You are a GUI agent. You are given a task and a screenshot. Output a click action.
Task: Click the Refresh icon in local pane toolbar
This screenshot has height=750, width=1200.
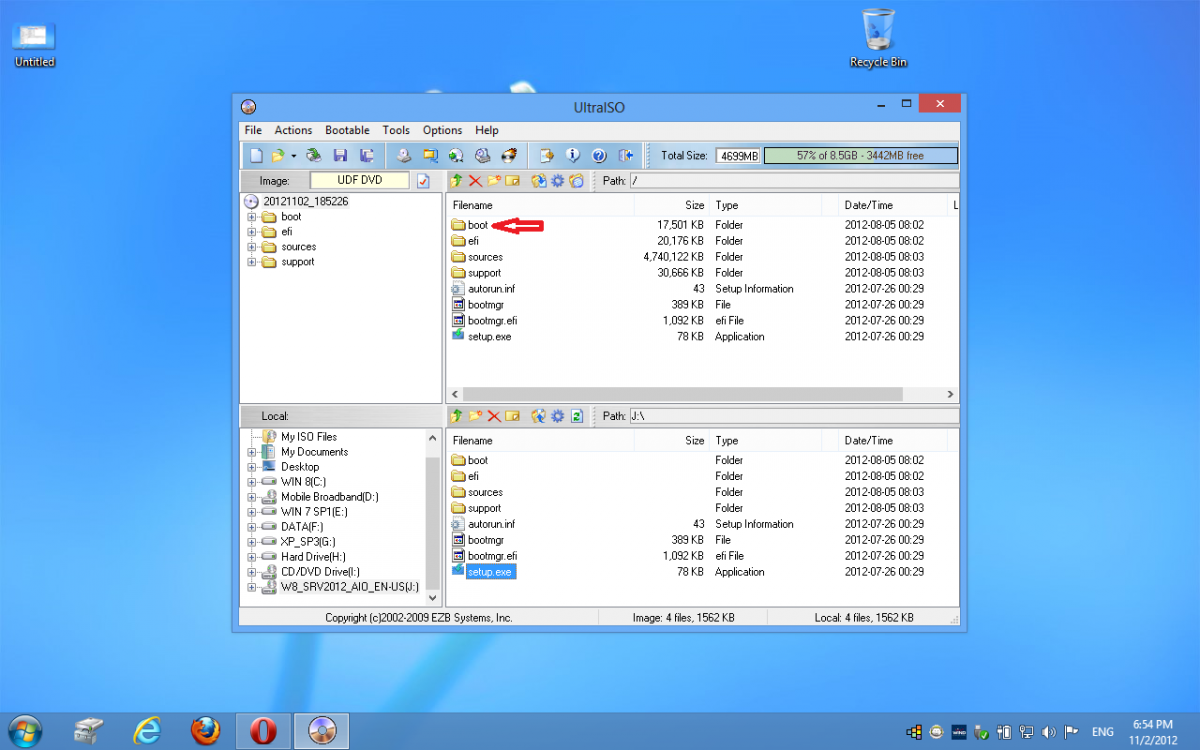pos(577,416)
